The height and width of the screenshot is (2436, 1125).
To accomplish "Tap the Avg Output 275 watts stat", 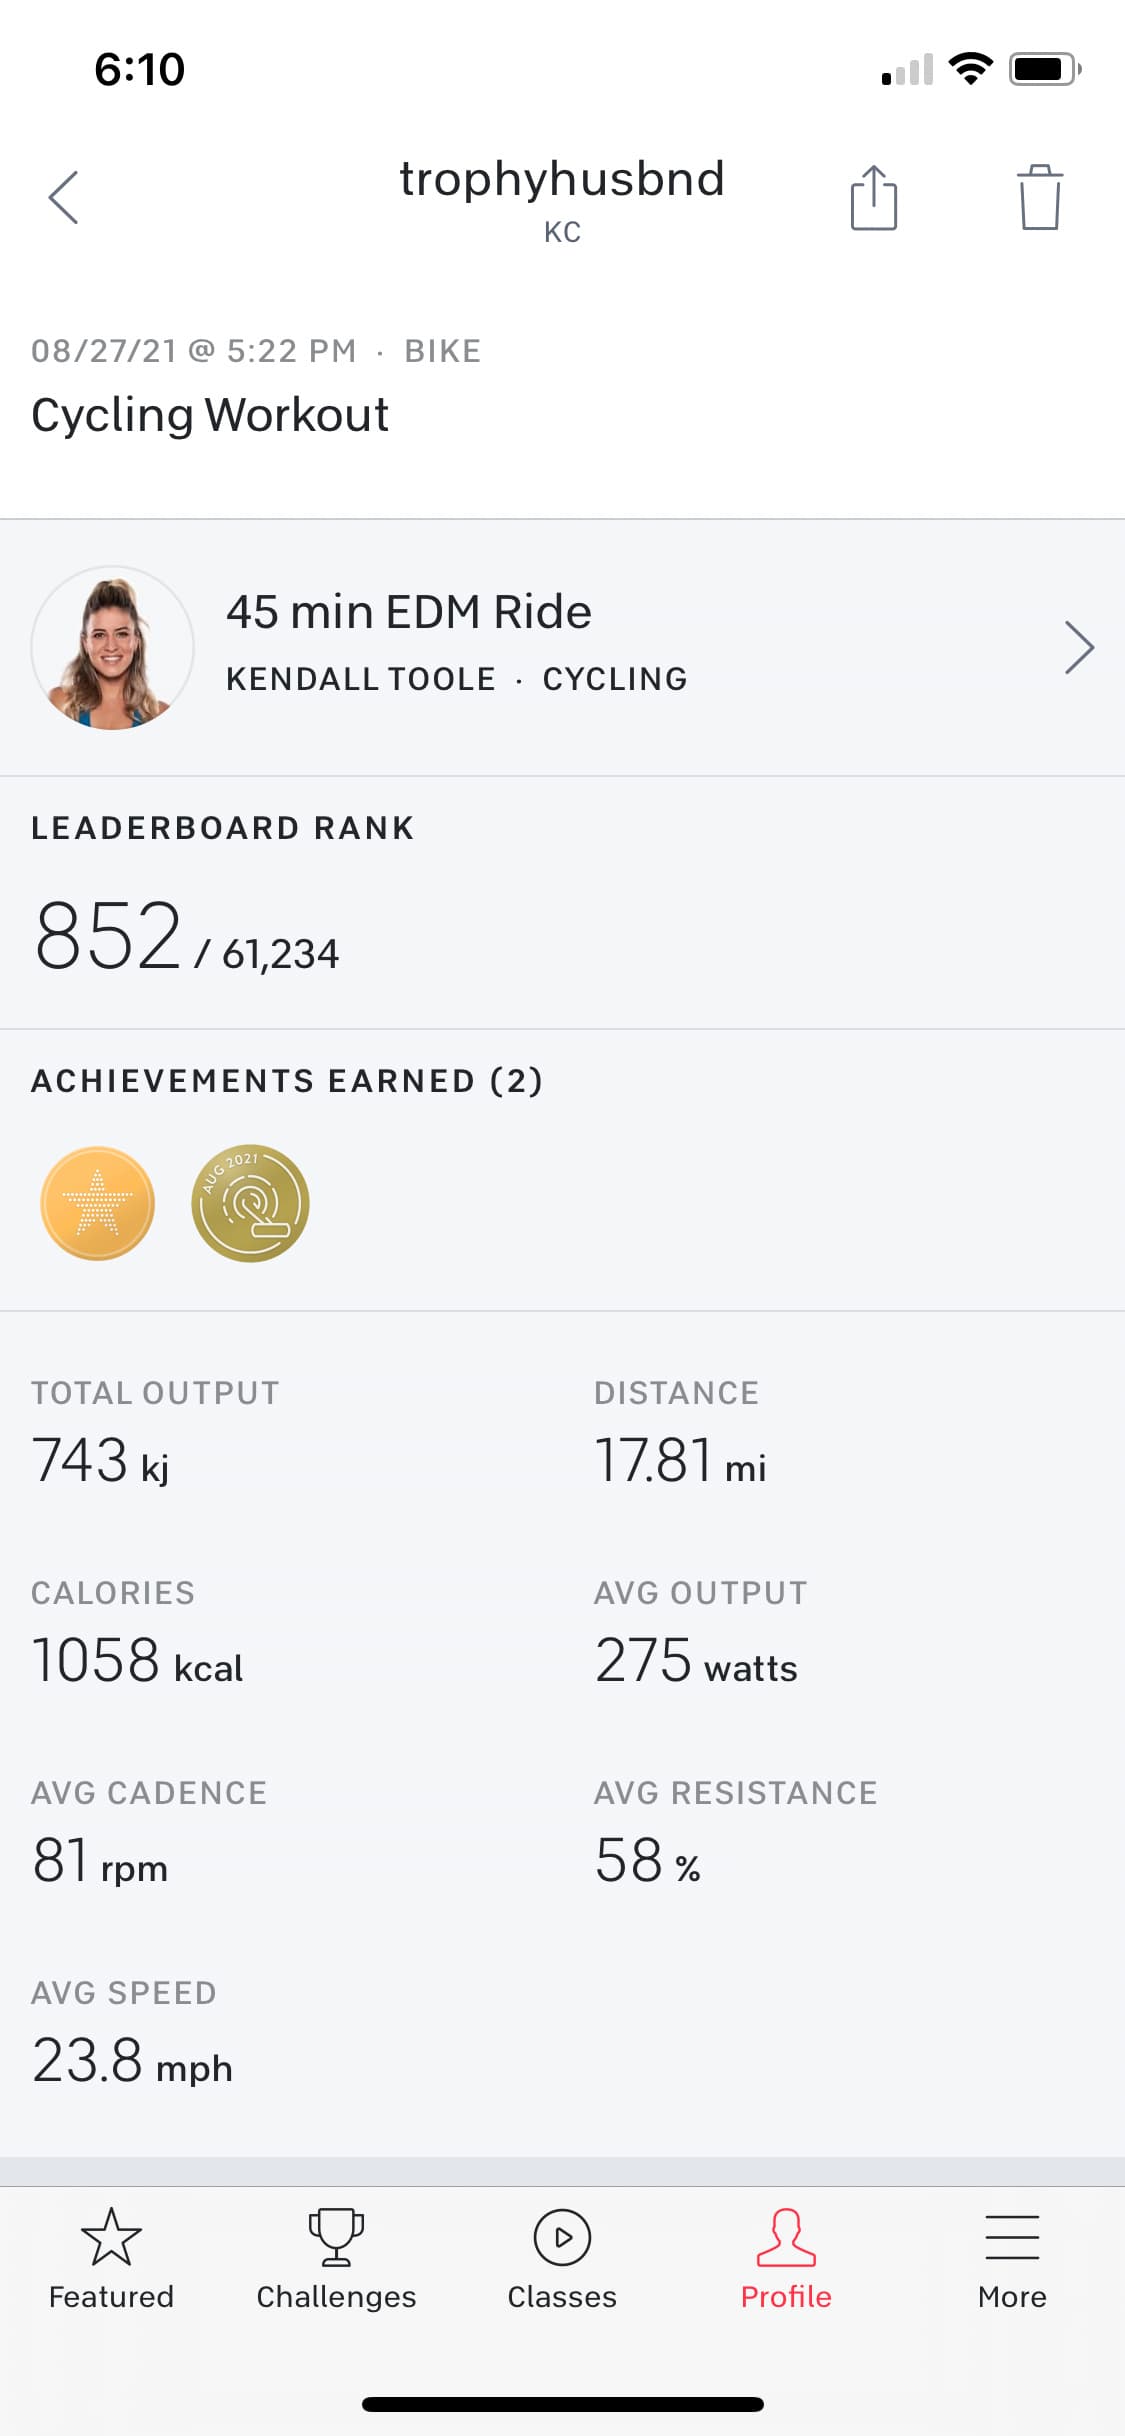I will [696, 1660].
